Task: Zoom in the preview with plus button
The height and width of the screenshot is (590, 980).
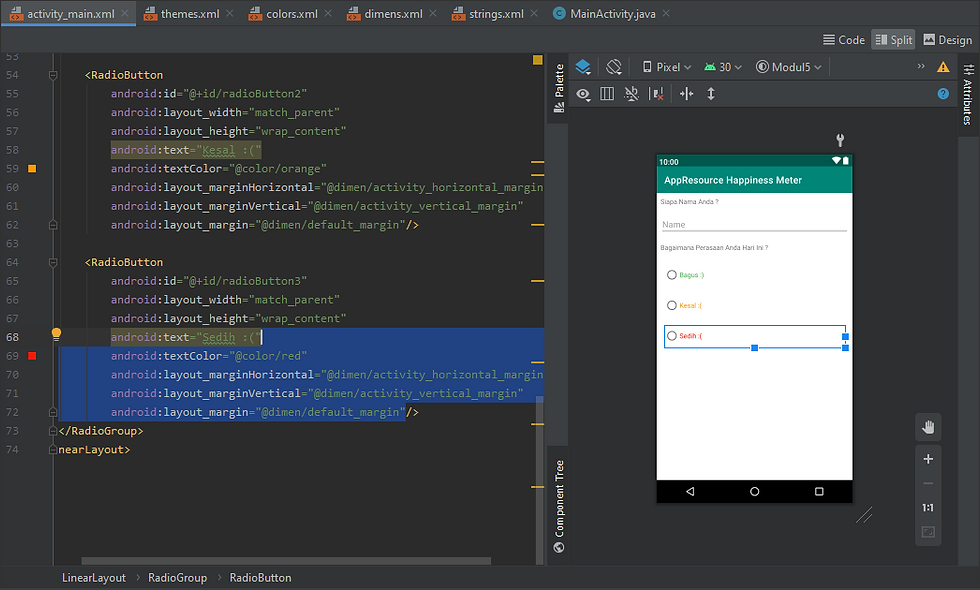Action: [x=928, y=459]
